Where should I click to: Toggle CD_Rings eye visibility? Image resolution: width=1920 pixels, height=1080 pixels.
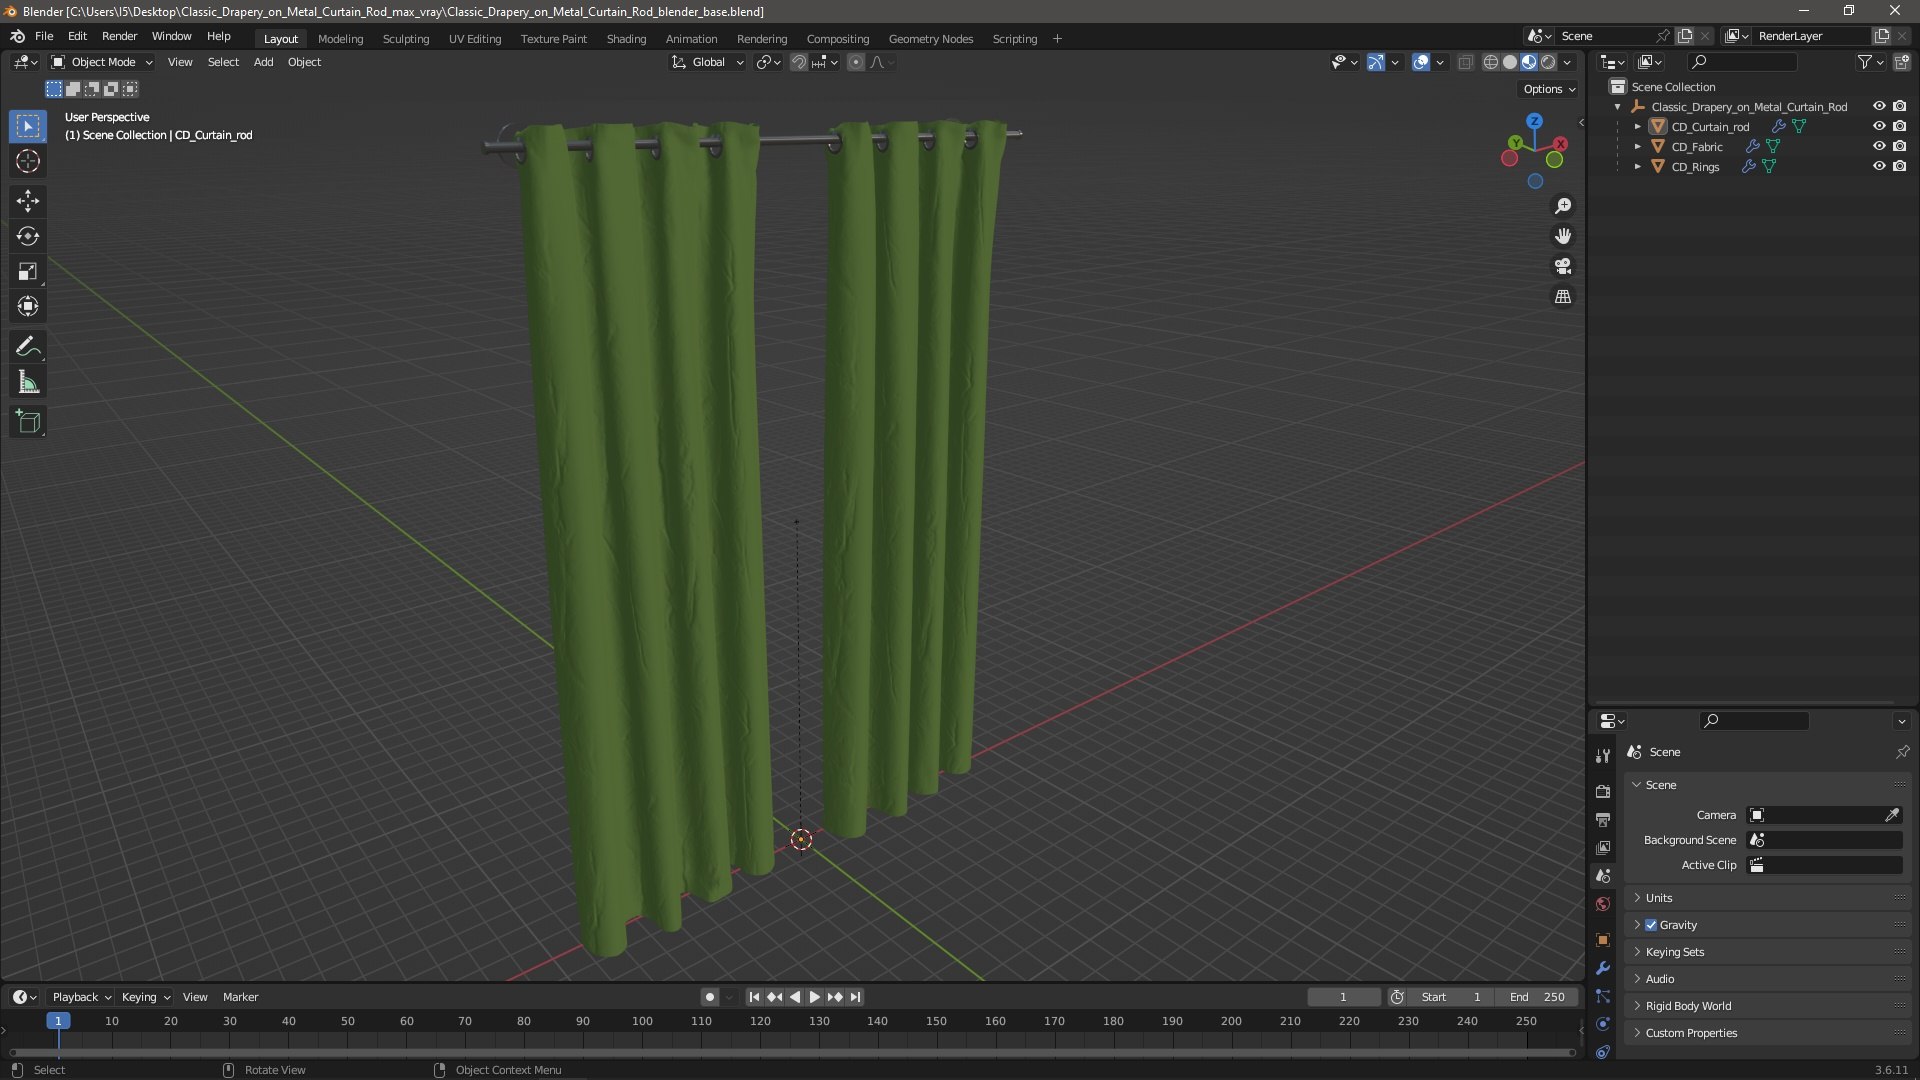[x=1878, y=166]
